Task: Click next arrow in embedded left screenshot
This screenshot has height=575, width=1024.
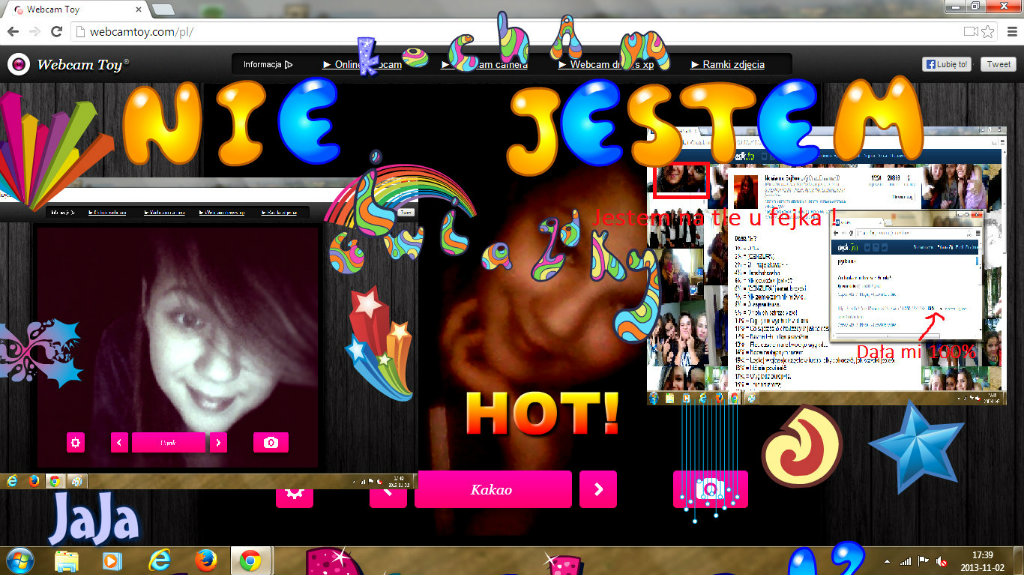Action: coord(218,442)
